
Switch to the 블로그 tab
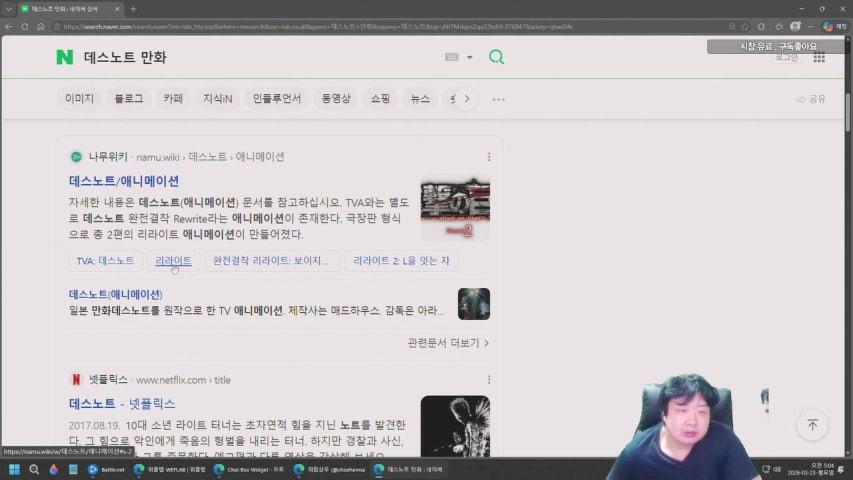(128, 99)
